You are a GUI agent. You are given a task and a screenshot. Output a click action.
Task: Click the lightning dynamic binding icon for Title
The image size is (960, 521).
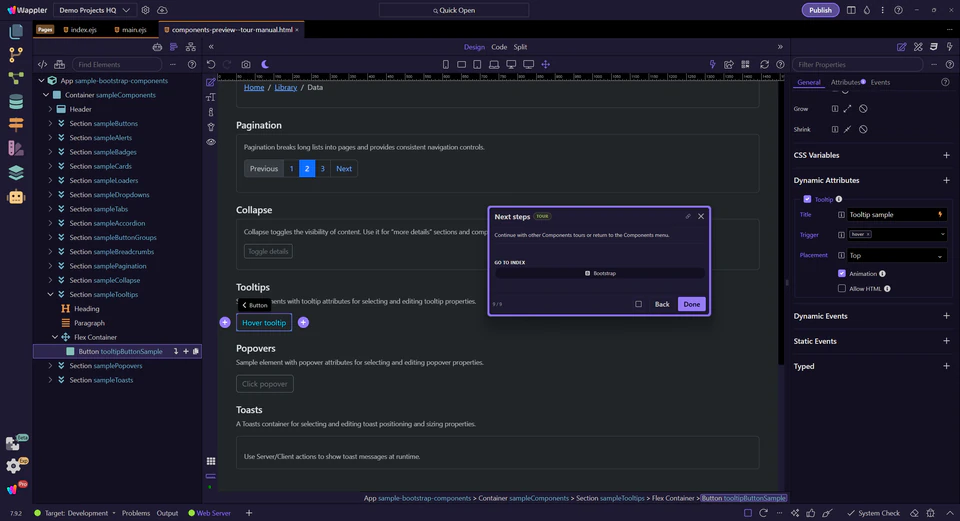point(940,215)
